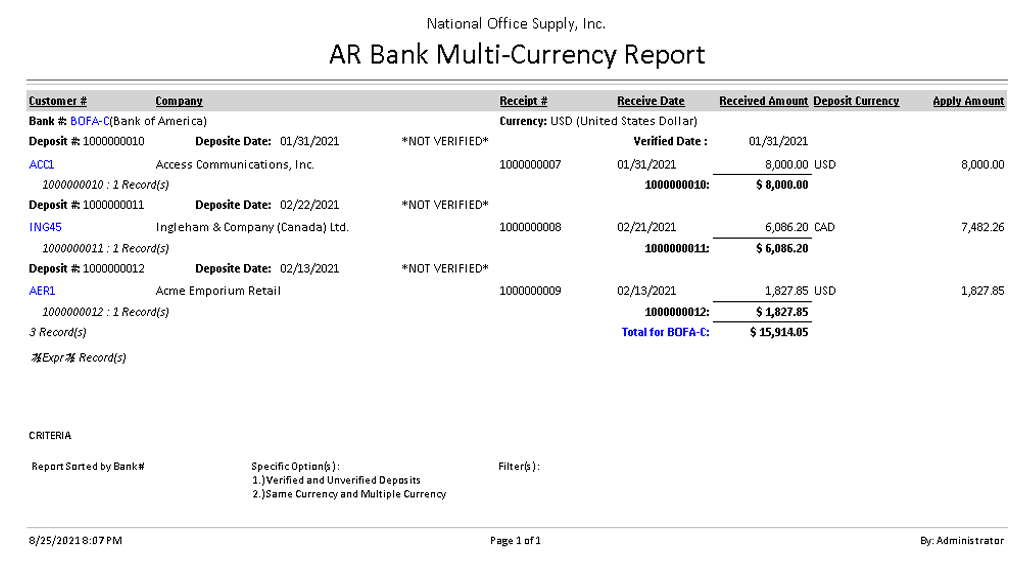
Task: Click the AR Bank Multi-Currency Report title
Action: (x=517, y=54)
